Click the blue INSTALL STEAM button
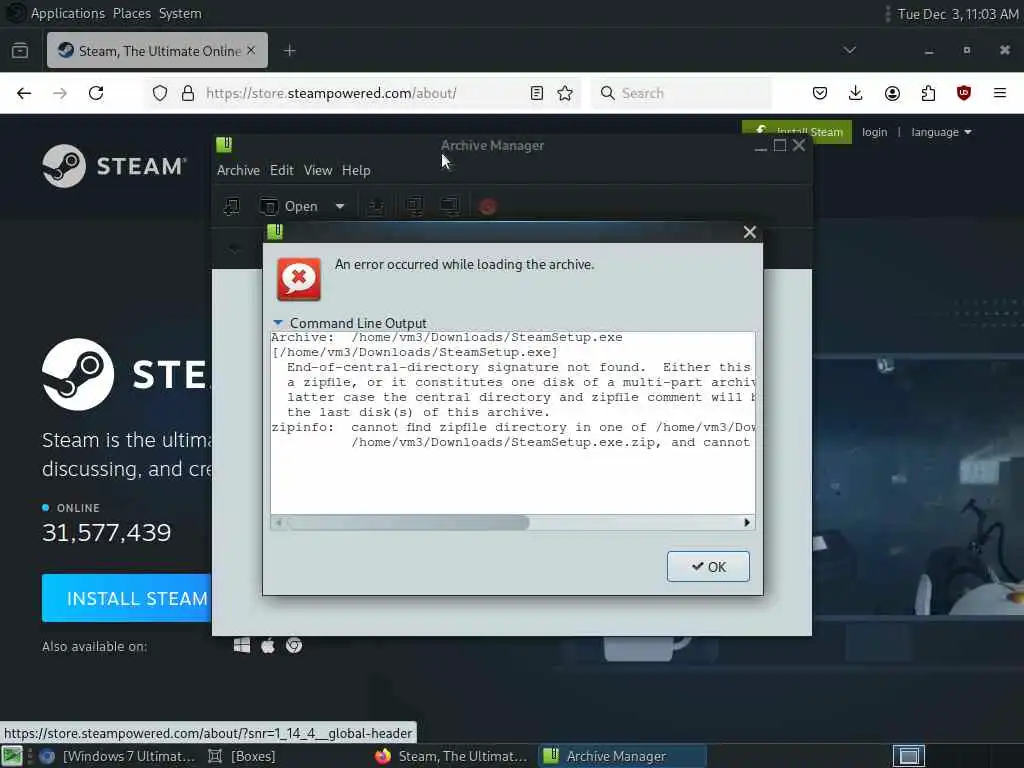1024x768 pixels. tap(127, 598)
